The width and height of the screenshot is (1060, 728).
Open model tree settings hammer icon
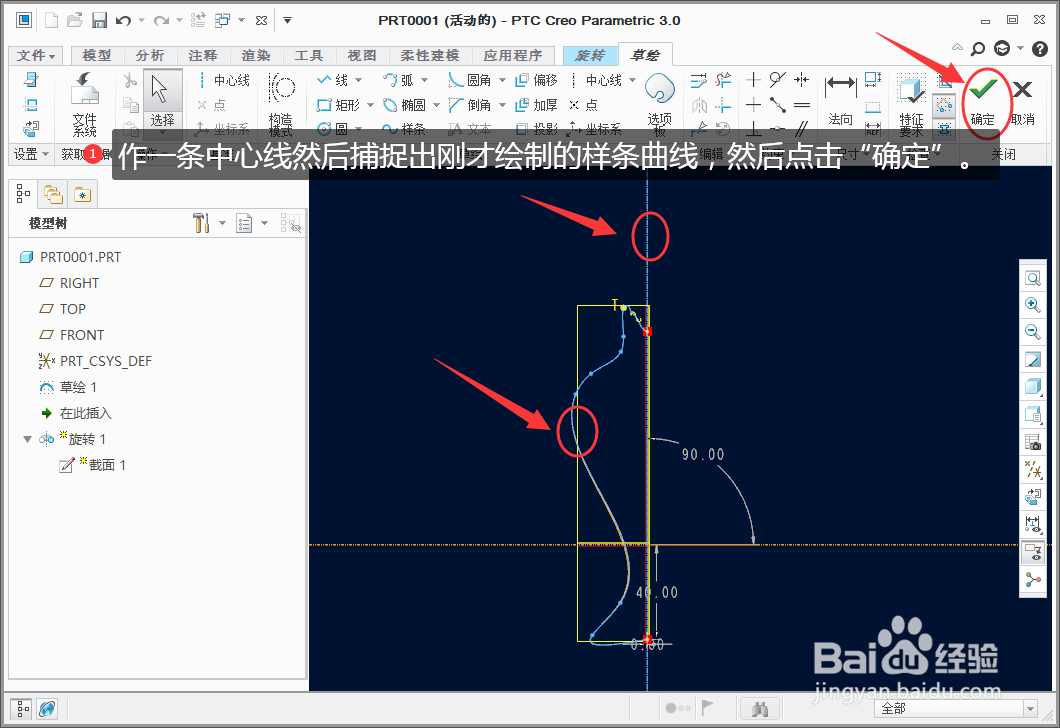coord(201,223)
